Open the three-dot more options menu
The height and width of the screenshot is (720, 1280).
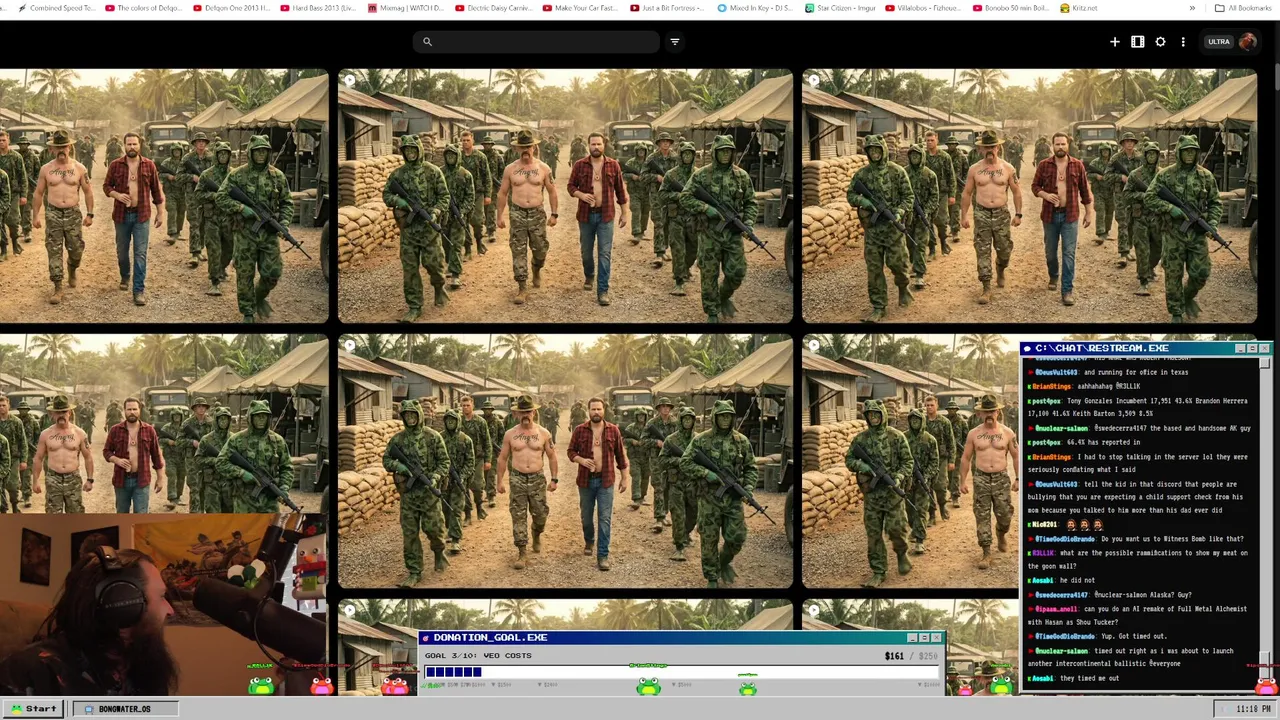click(x=1183, y=42)
